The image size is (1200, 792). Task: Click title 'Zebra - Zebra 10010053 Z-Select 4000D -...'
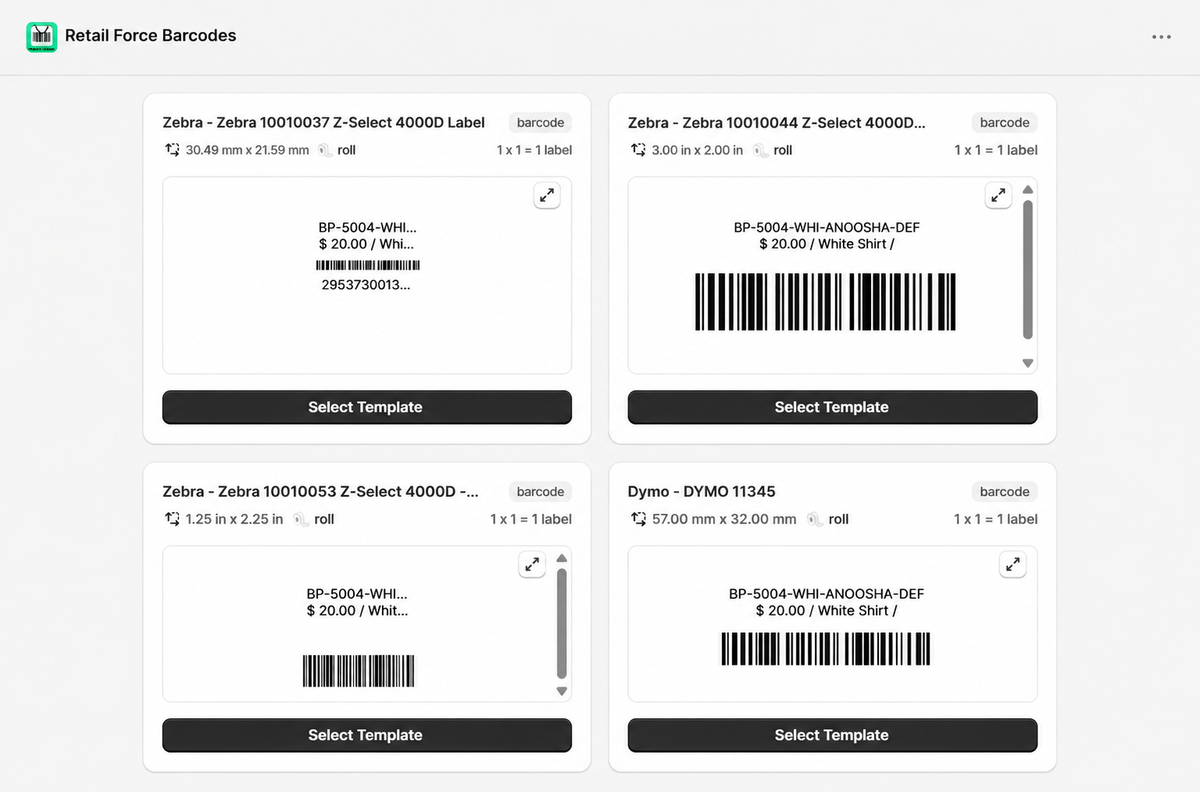click(321, 492)
